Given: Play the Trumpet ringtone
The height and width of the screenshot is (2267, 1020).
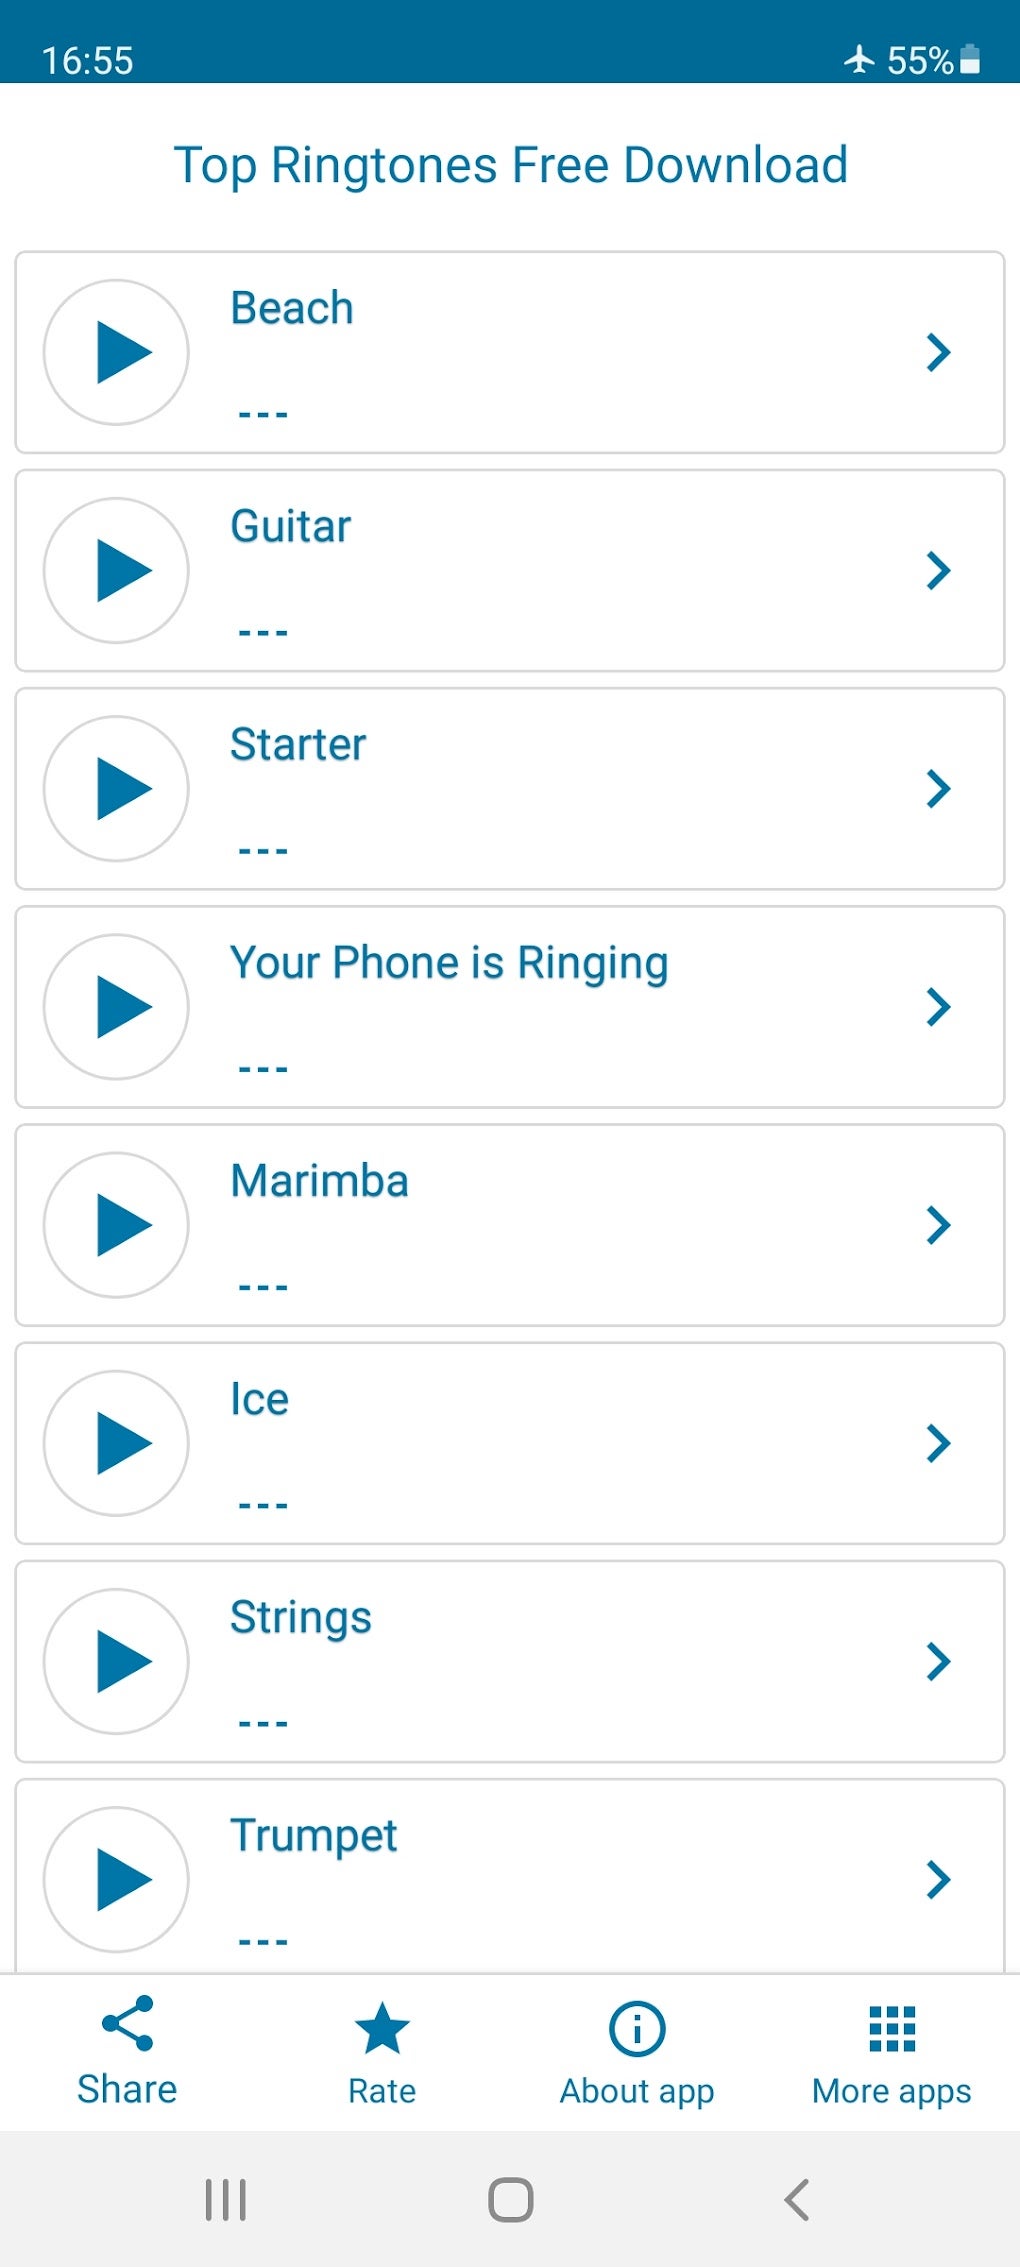Looking at the screenshot, I should coord(117,1878).
